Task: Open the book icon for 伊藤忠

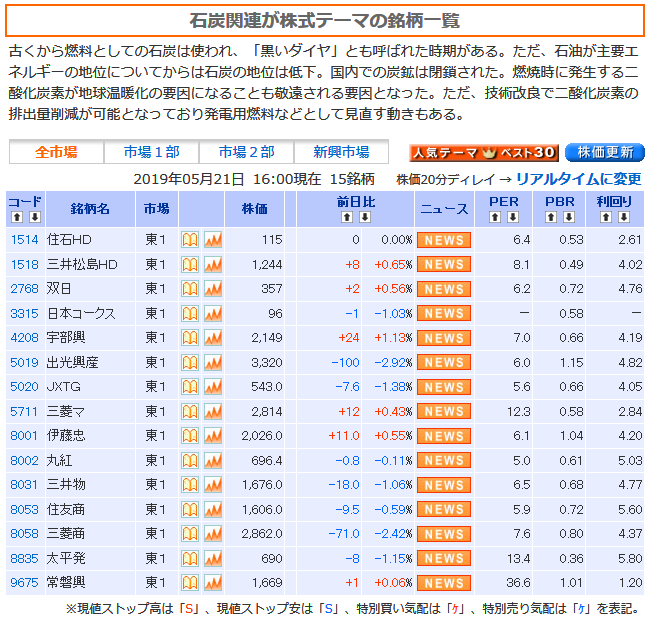Action: point(190,436)
